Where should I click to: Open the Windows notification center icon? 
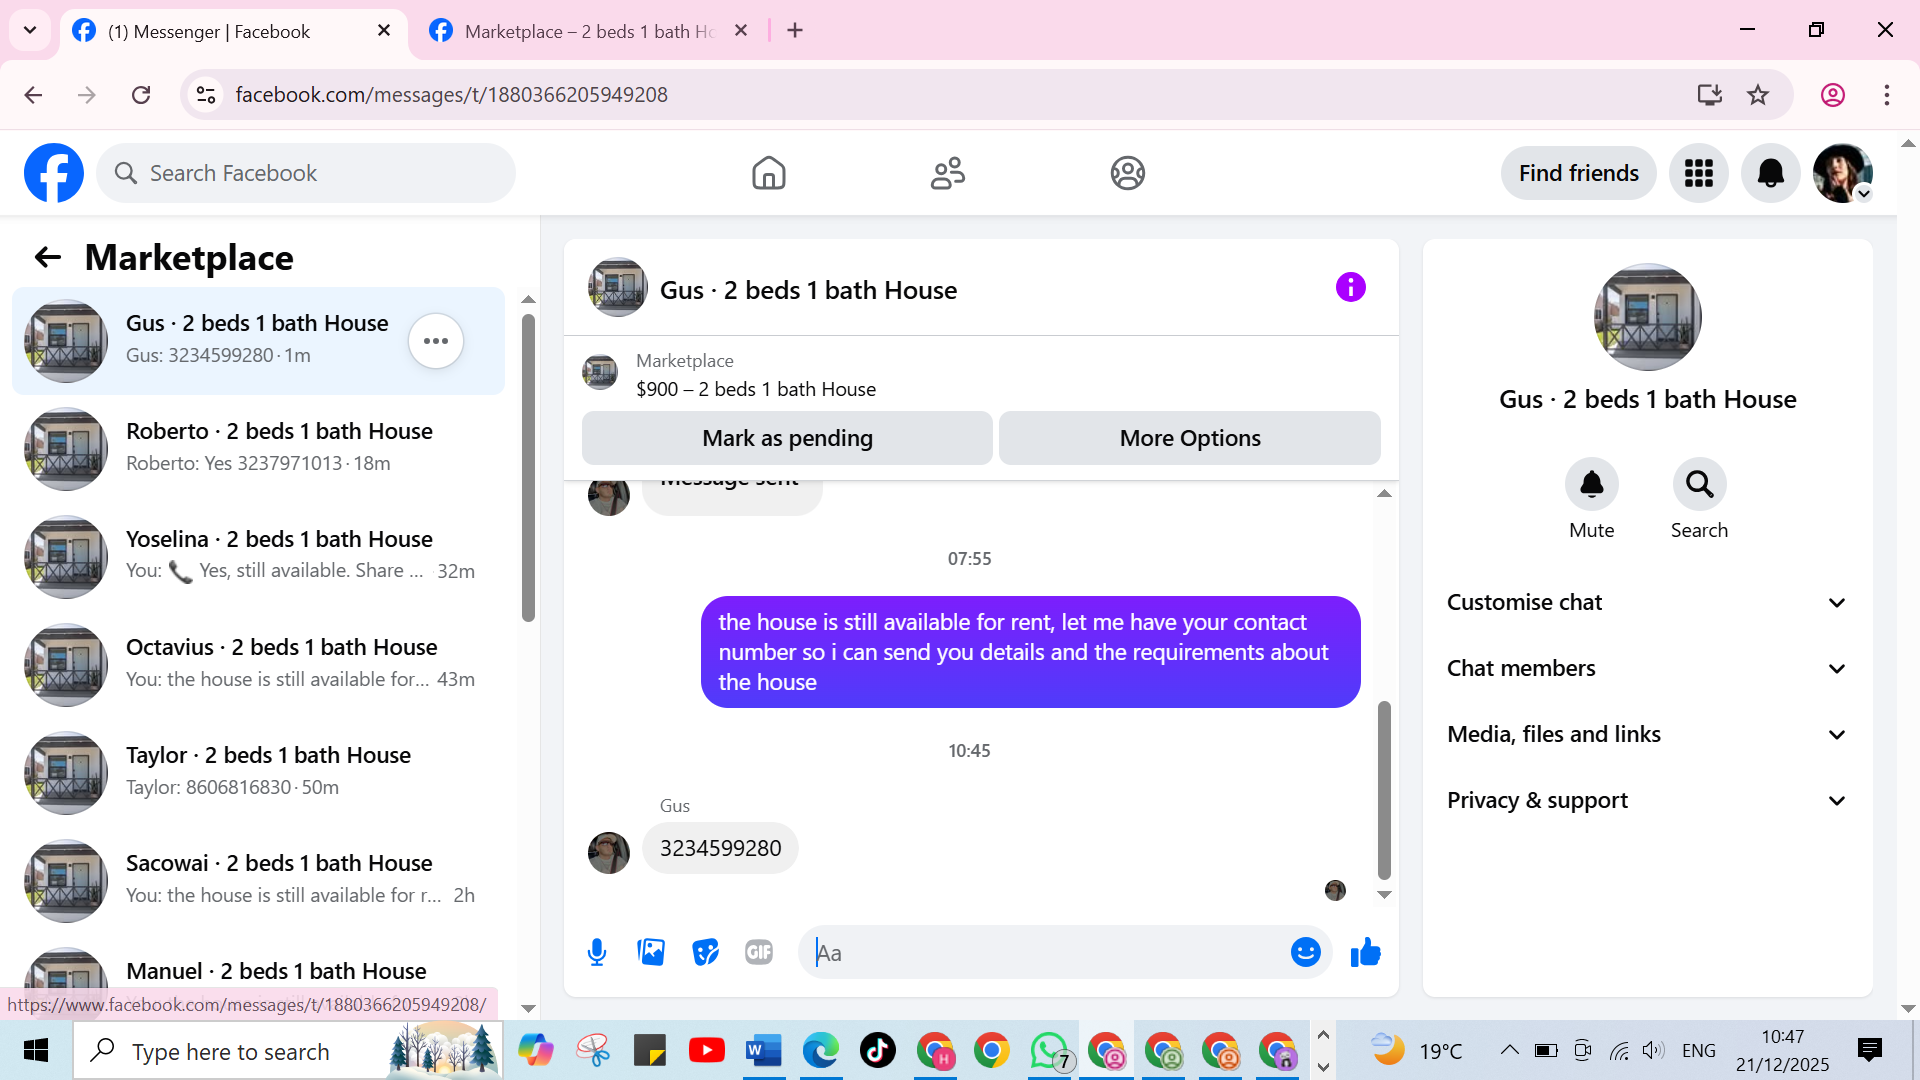(x=1869, y=1050)
